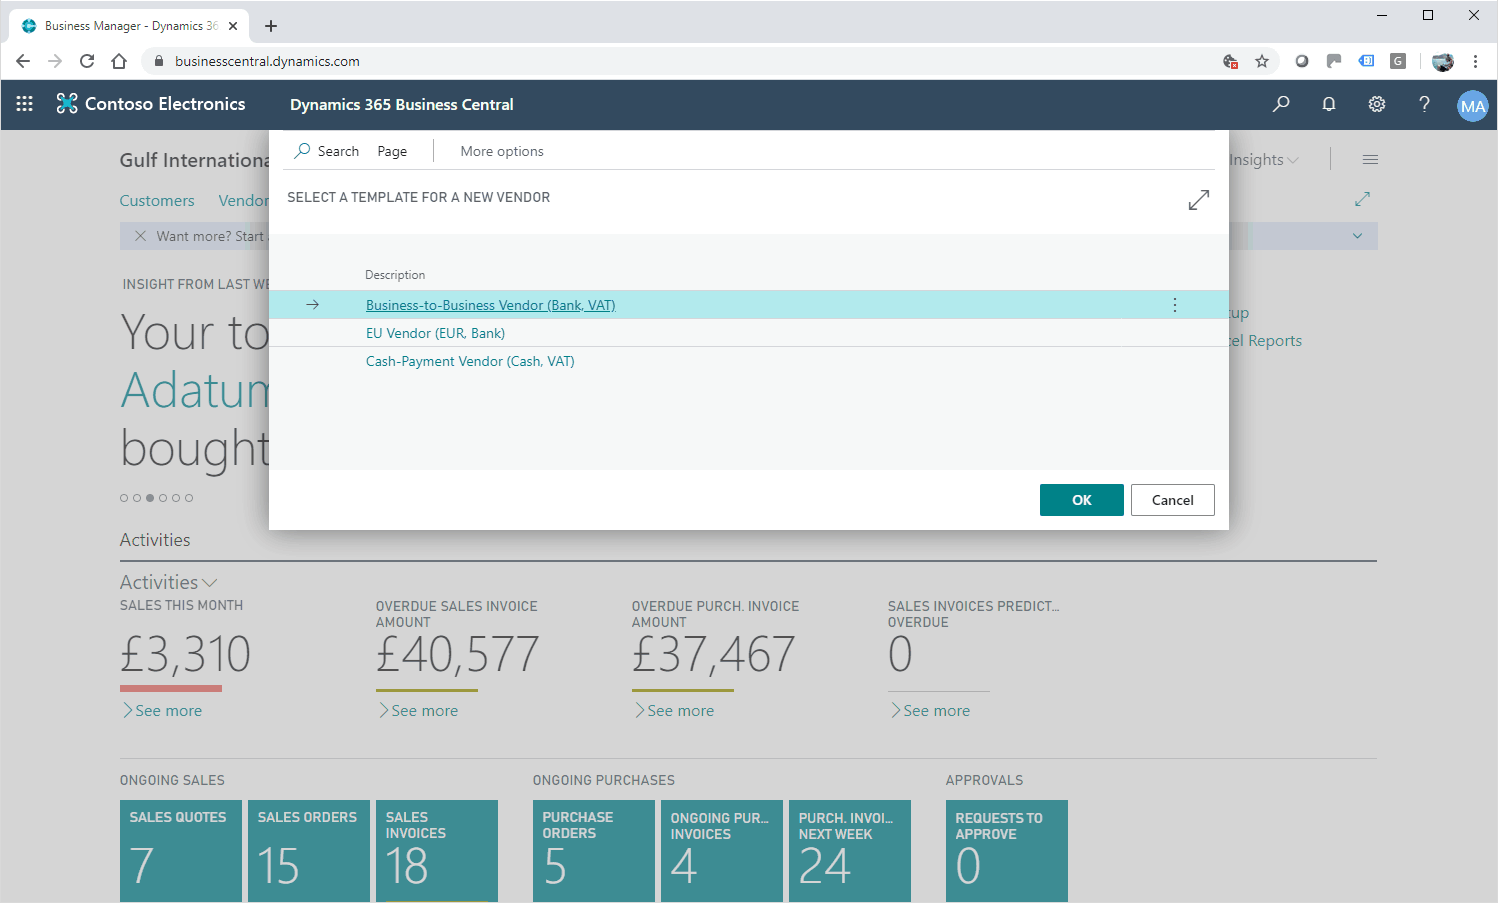Open the Vendors menu link

click(244, 200)
